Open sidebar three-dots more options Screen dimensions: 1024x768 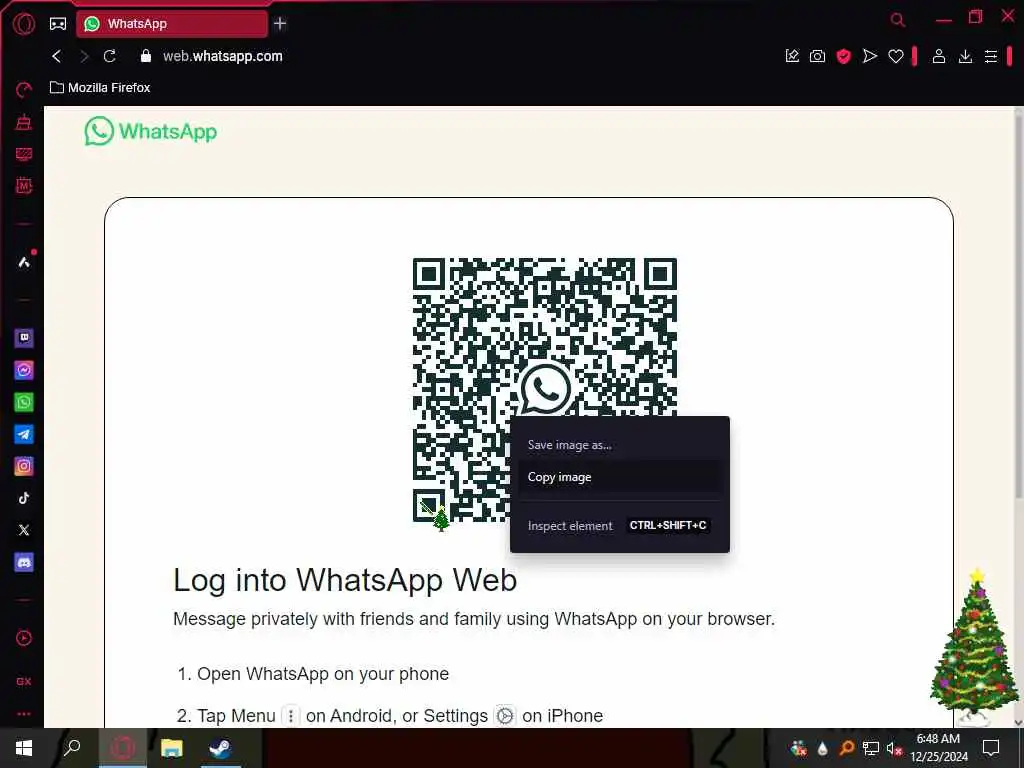point(24,714)
